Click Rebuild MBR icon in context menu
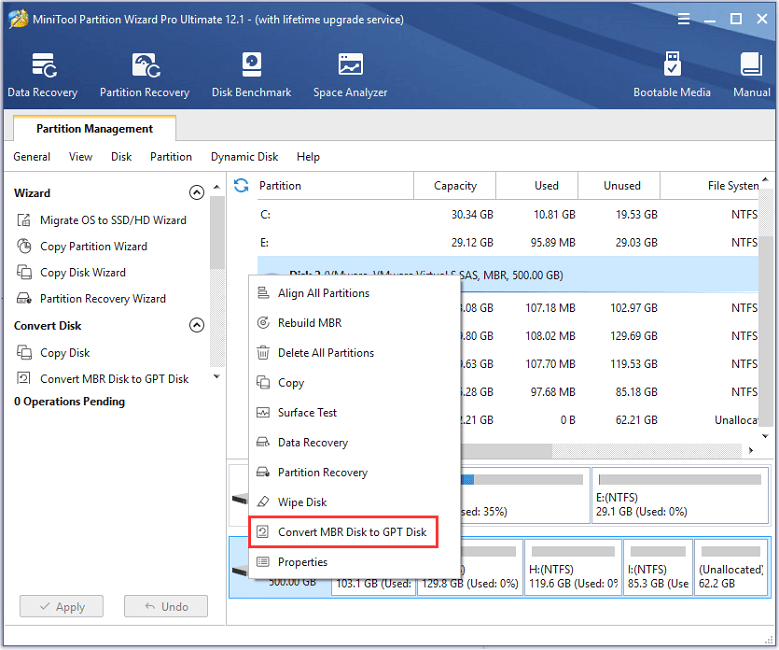Screen dimensions: 779x650 (263, 323)
